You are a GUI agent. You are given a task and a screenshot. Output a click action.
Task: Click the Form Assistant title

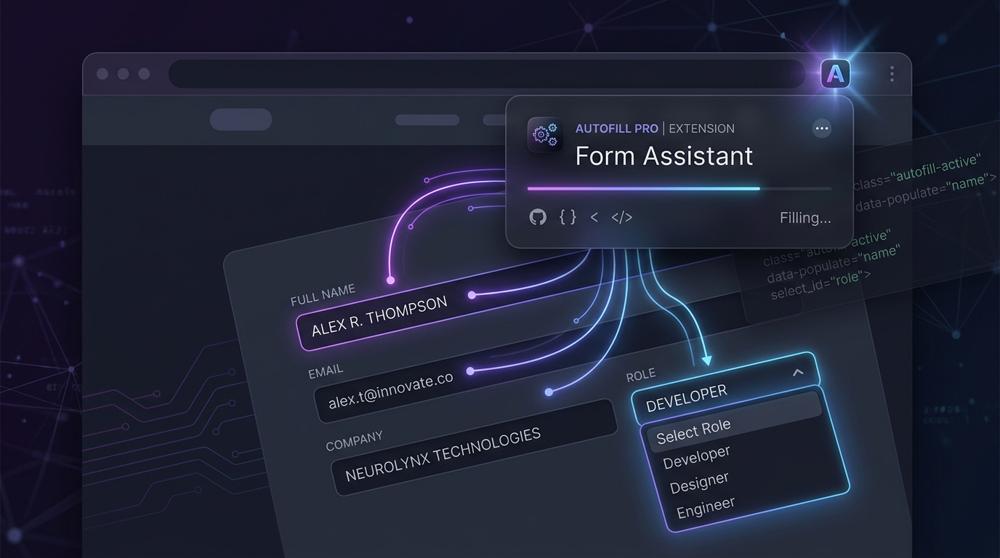point(664,156)
